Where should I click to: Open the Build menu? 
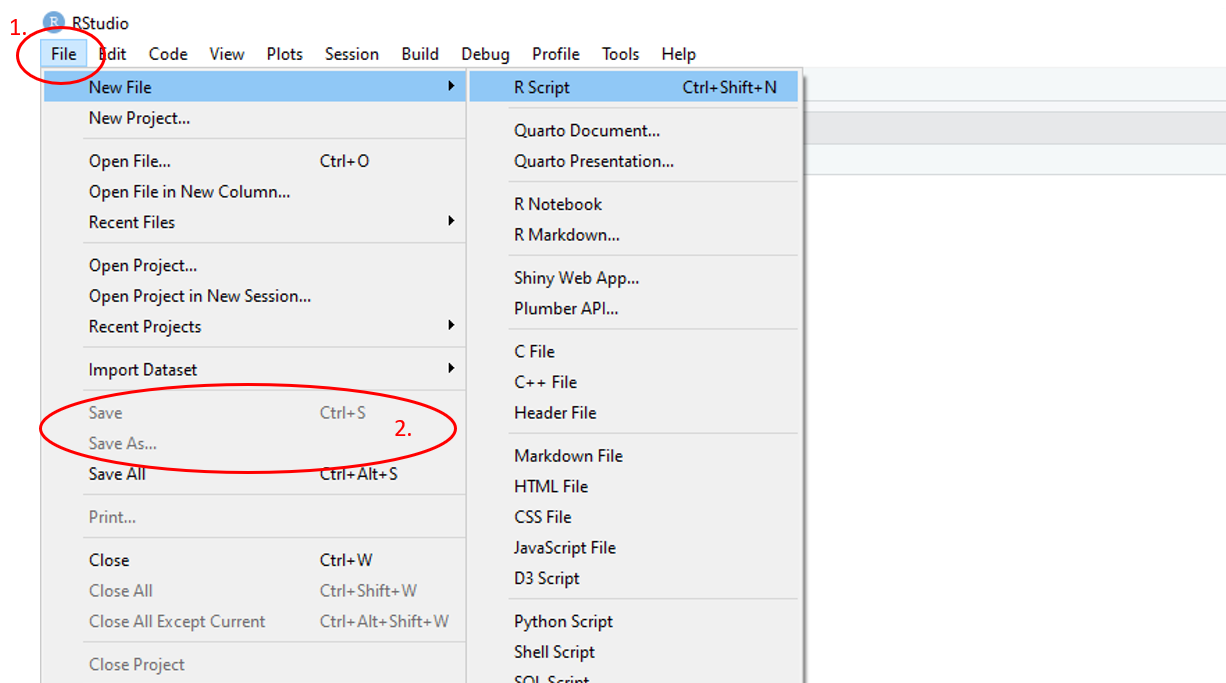click(x=421, y=54)
